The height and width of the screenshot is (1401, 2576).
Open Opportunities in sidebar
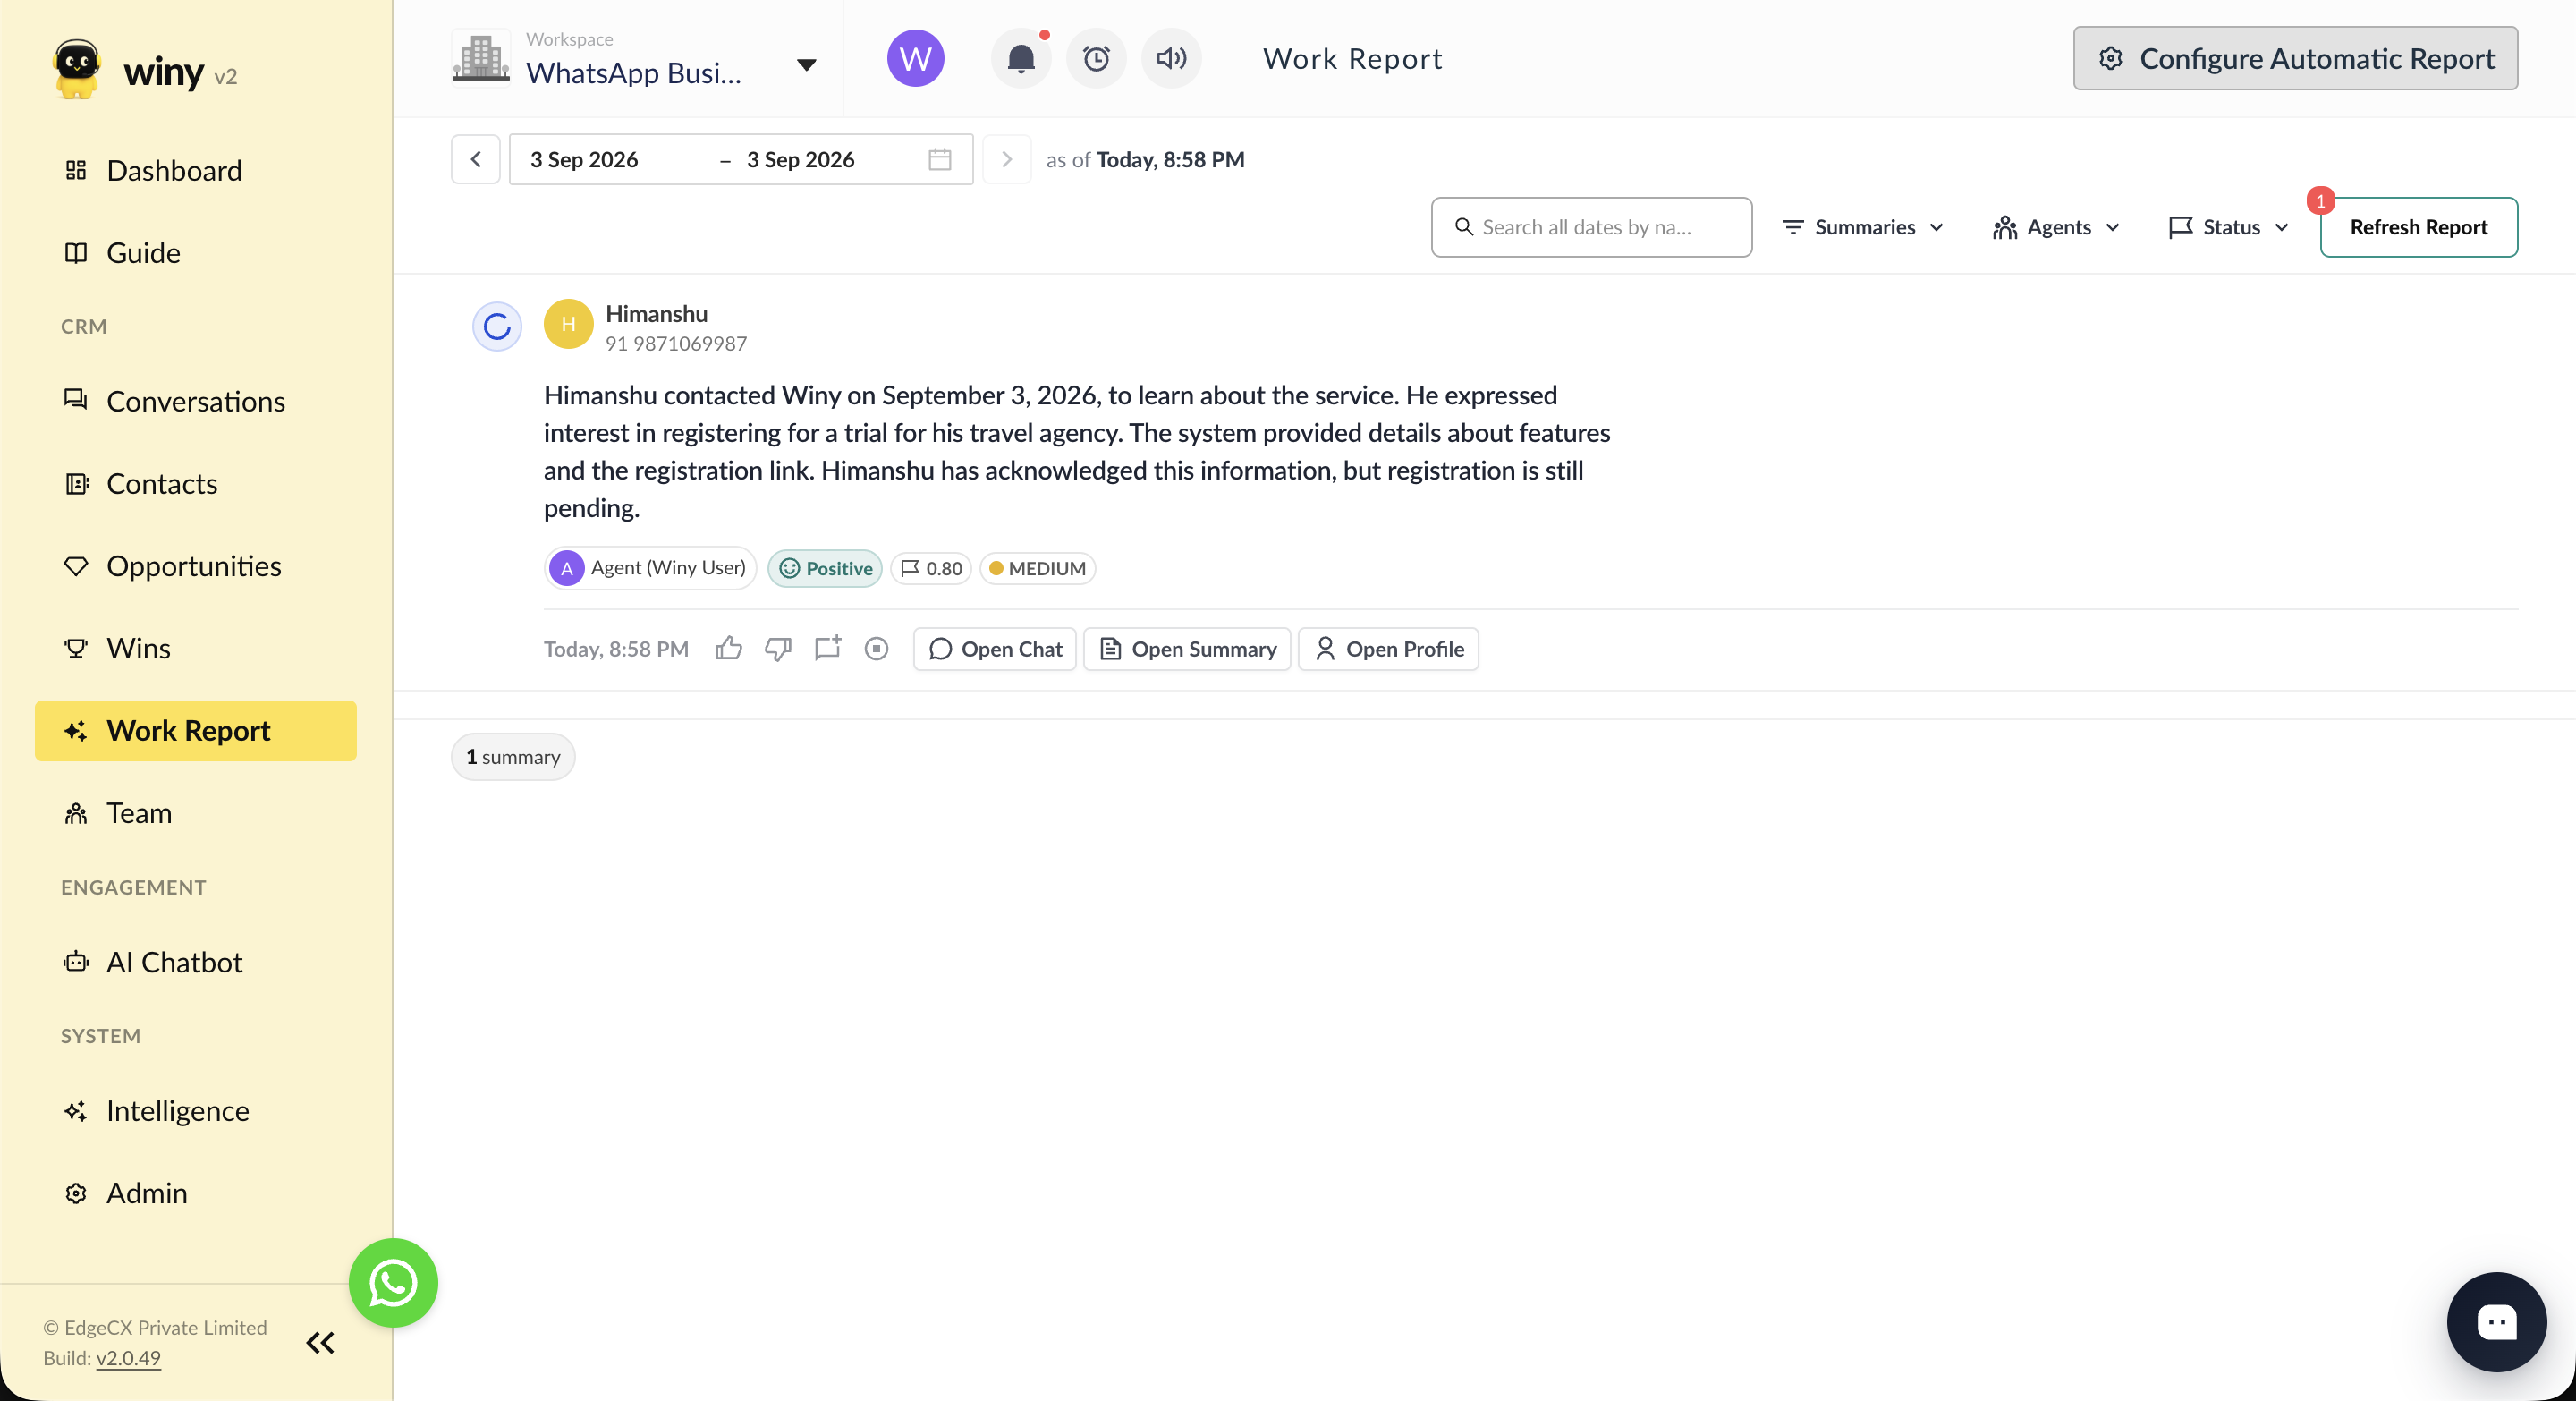click(x=196, y=565)
